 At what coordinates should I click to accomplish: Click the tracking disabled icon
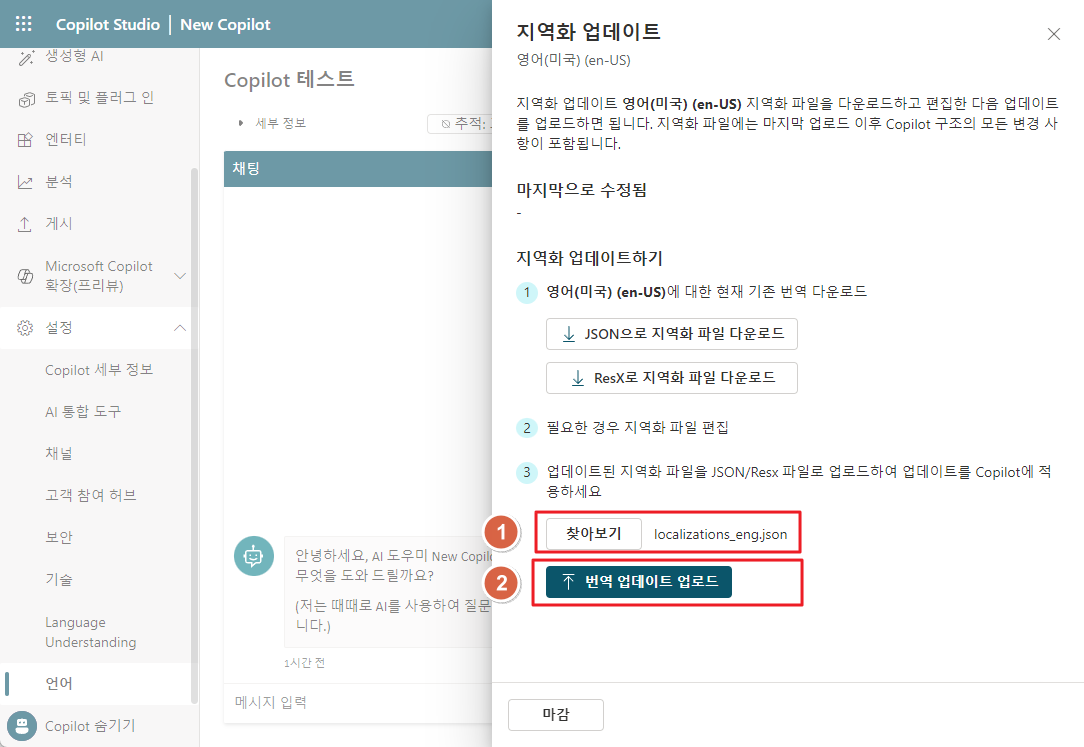446,124
